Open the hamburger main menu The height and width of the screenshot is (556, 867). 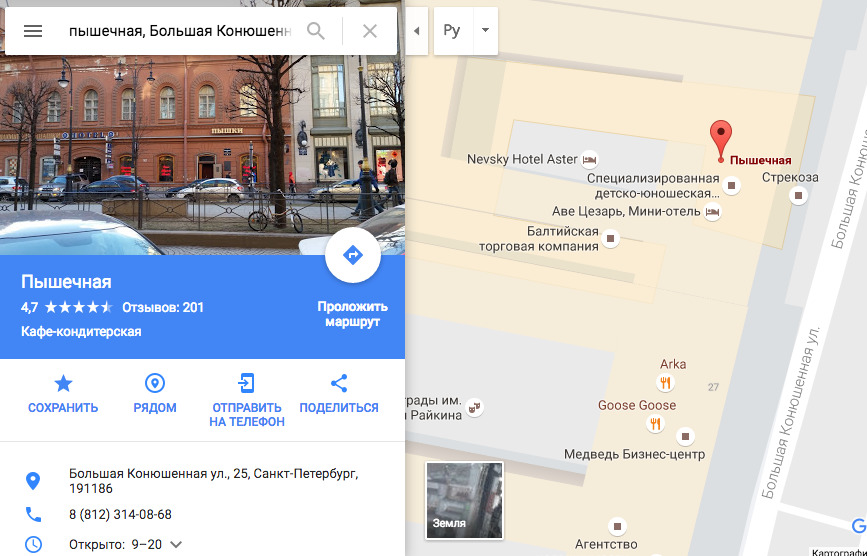(33, 31)
